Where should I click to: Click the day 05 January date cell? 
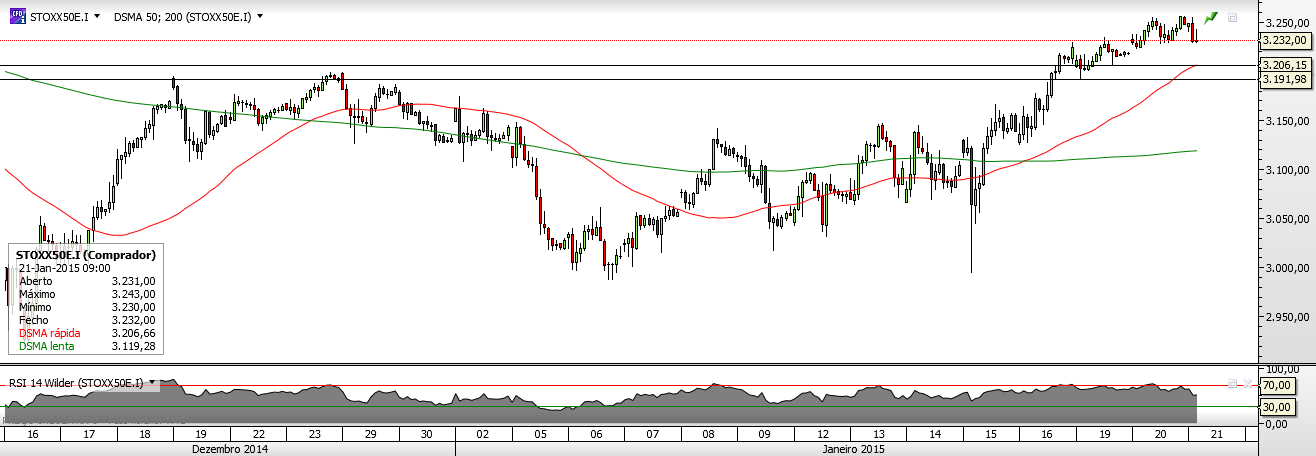540,435
